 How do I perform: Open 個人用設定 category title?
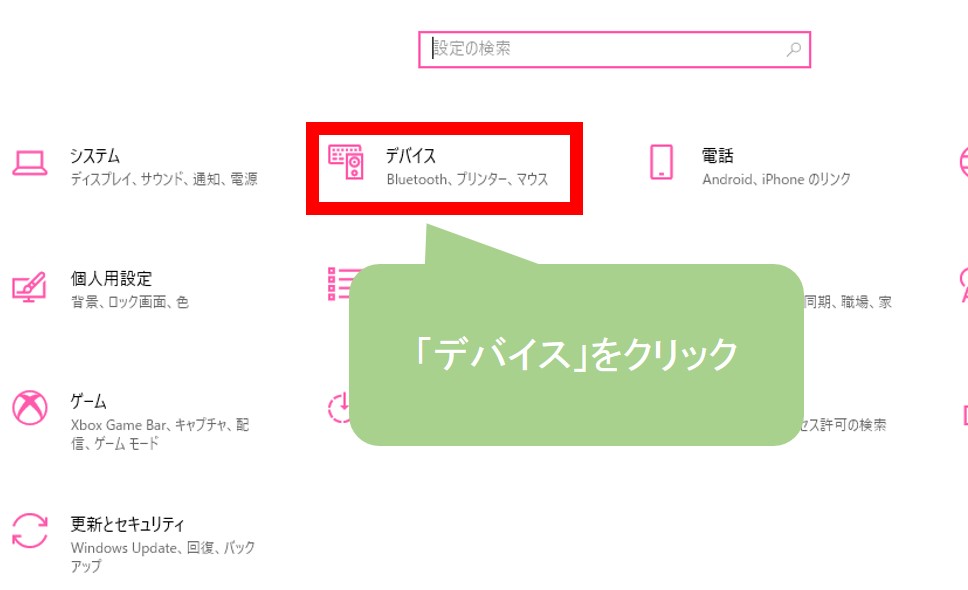[x=111, y=278]
